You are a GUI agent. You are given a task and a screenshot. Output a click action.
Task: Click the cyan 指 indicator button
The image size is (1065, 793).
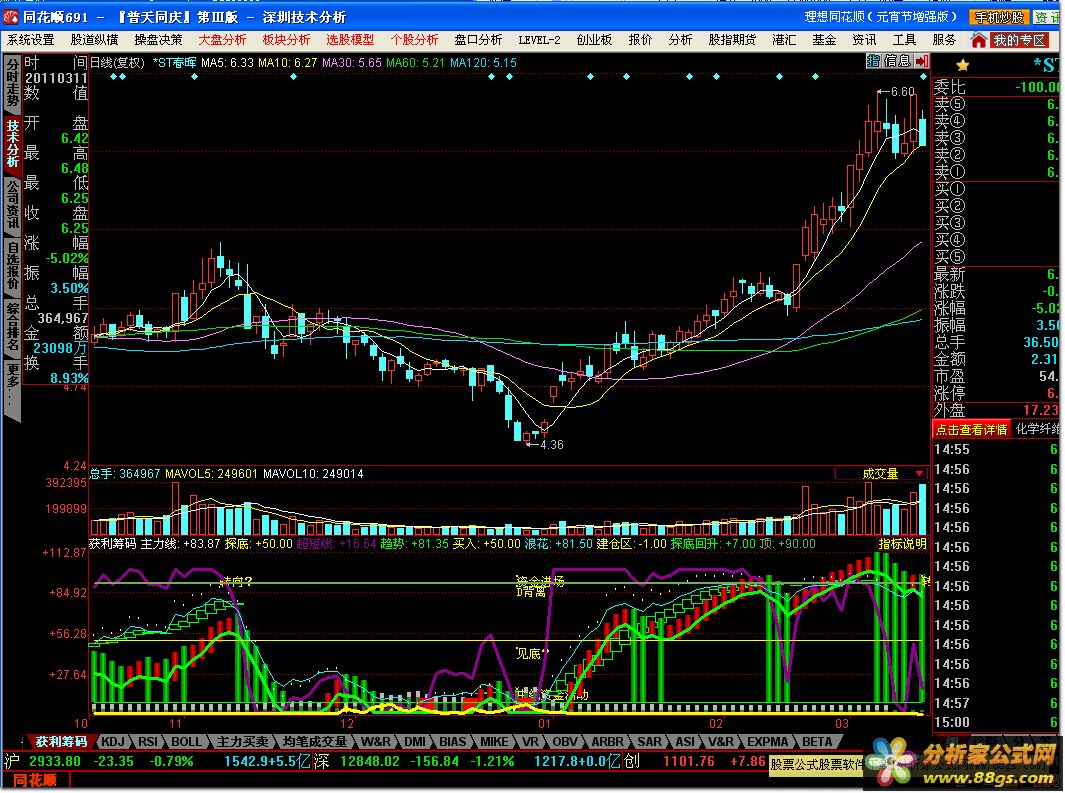click(x=873, y=62)
